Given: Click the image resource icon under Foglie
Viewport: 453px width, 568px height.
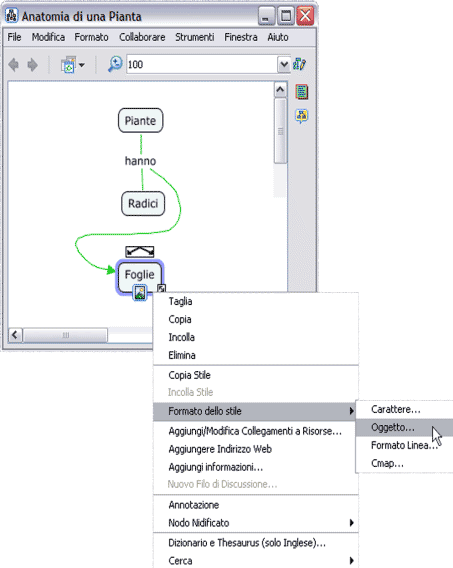Looking at the screenshot, I should tap(140, 293).
